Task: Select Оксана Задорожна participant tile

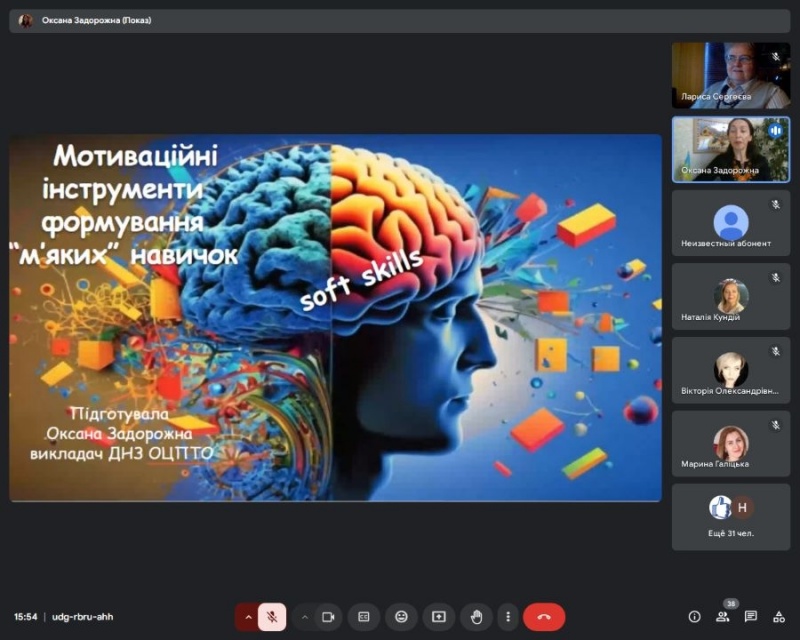Action: tap(730, 149)
